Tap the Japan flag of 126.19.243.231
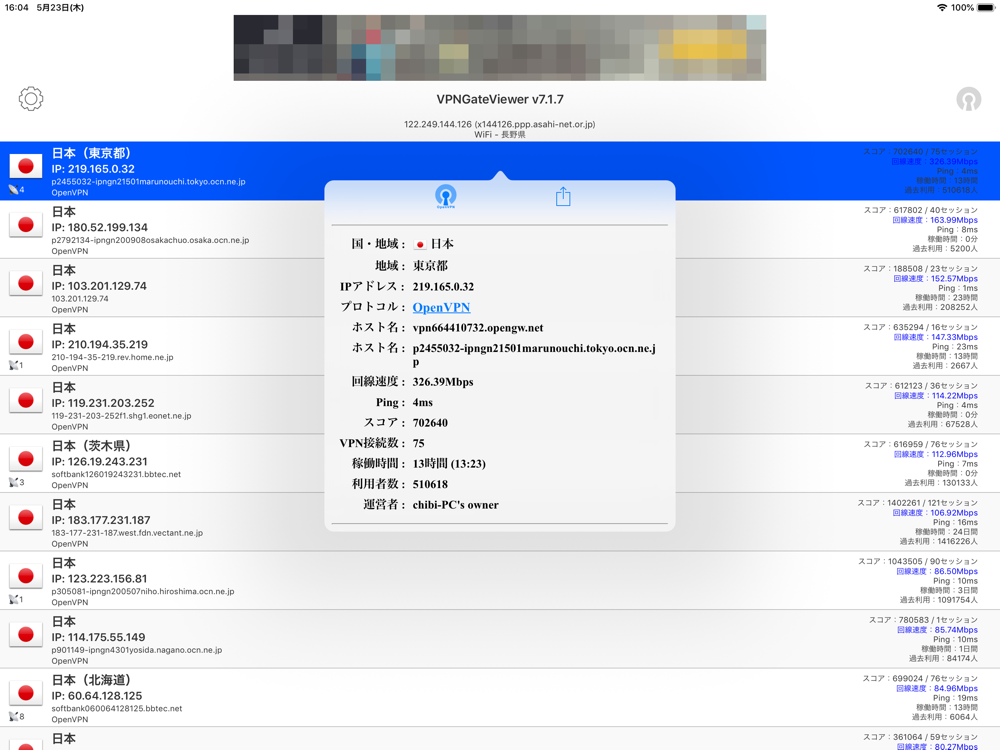 click(26, 459)
